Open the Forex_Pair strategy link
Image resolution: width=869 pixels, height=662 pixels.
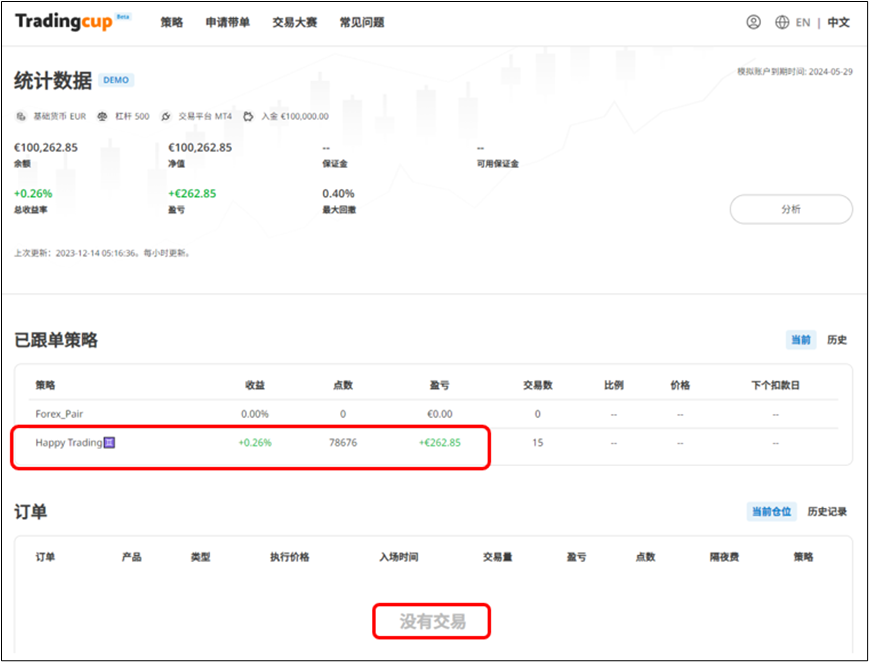point(61,414)
